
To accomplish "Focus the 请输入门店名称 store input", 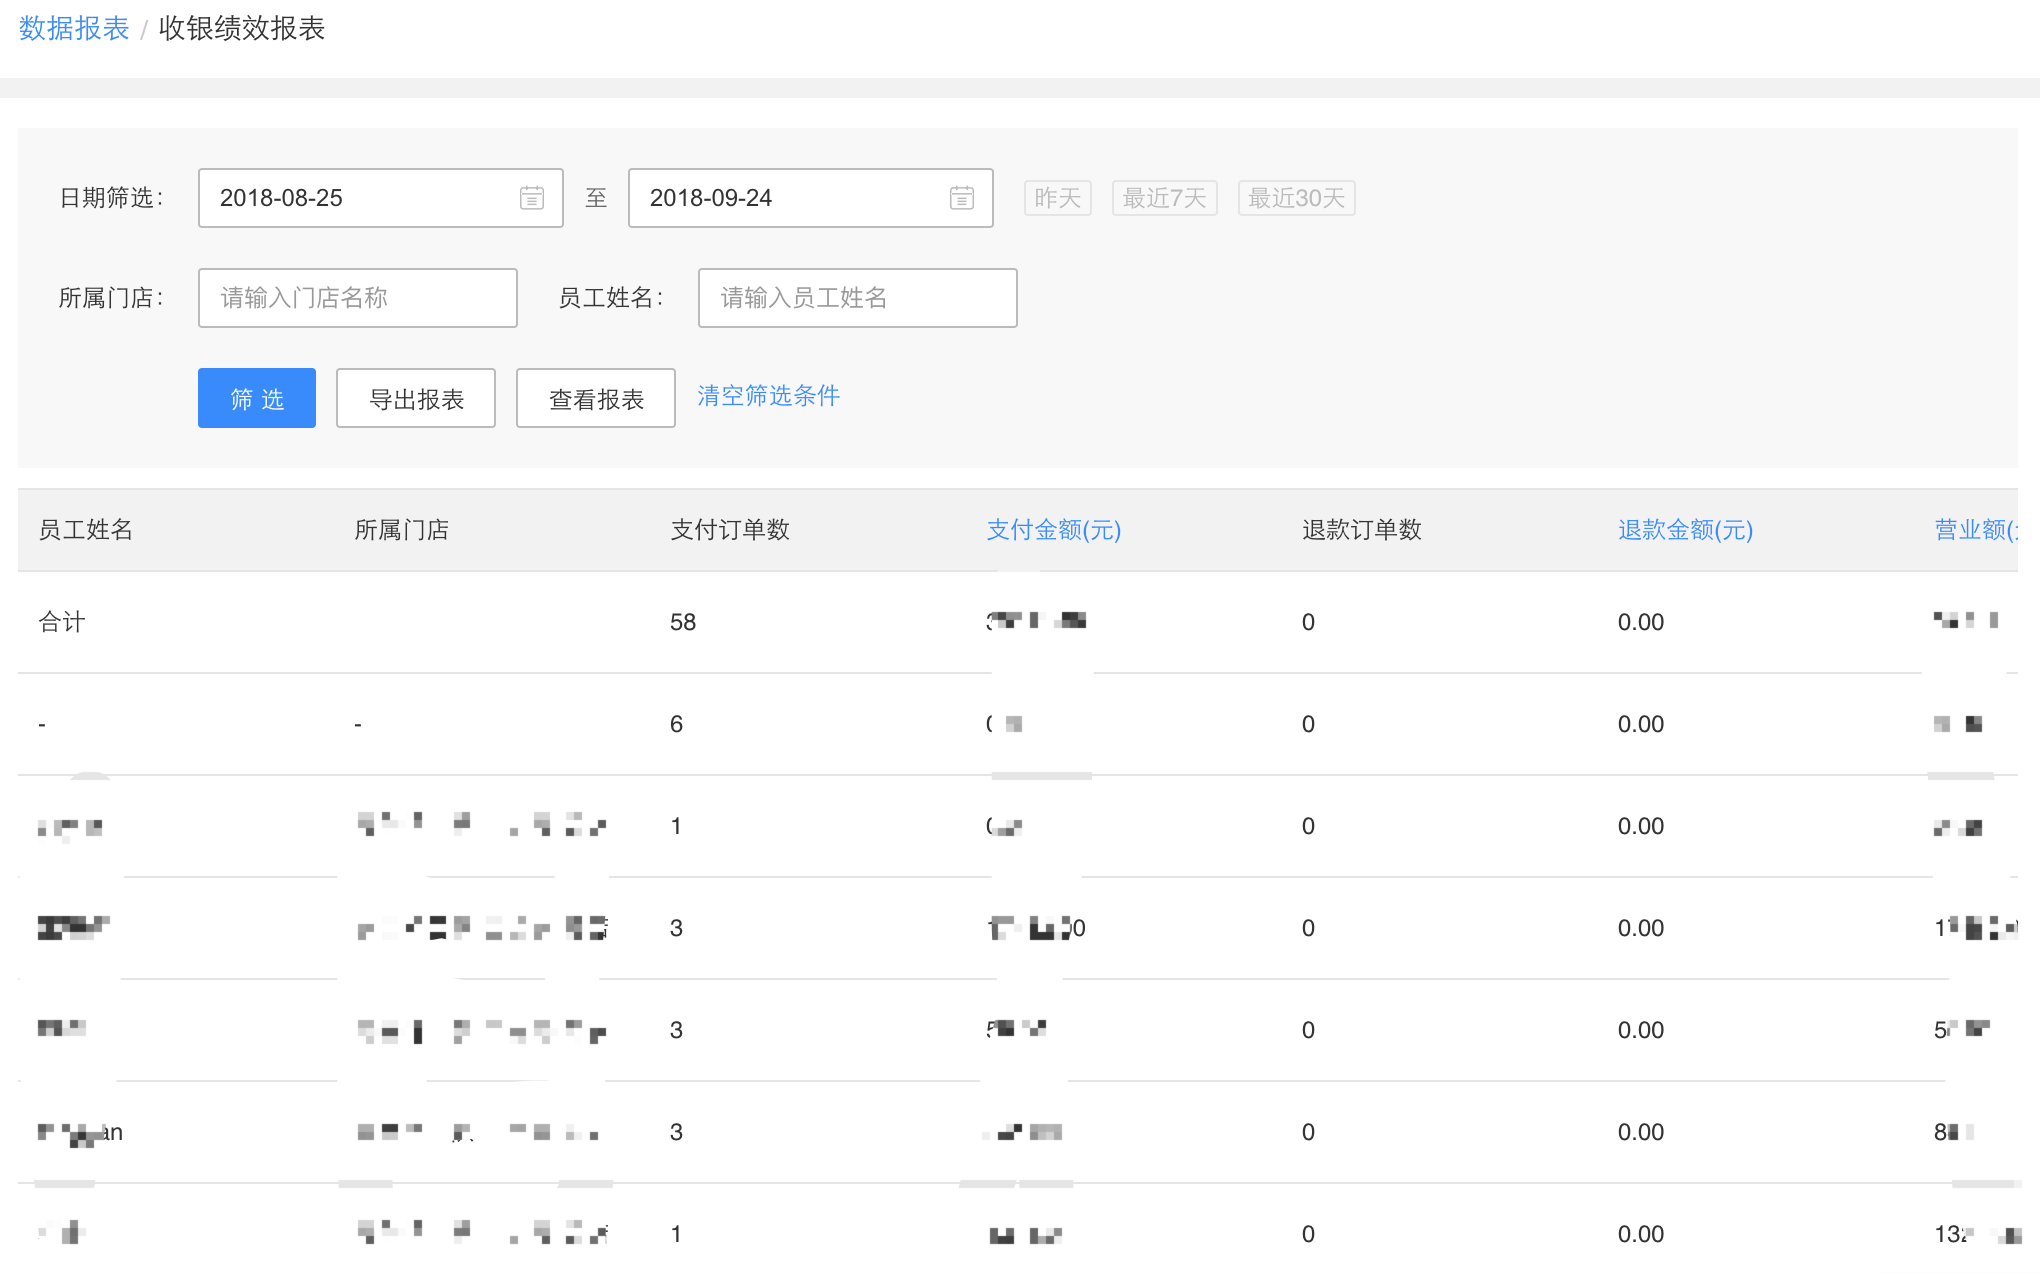I will [358, 298].
